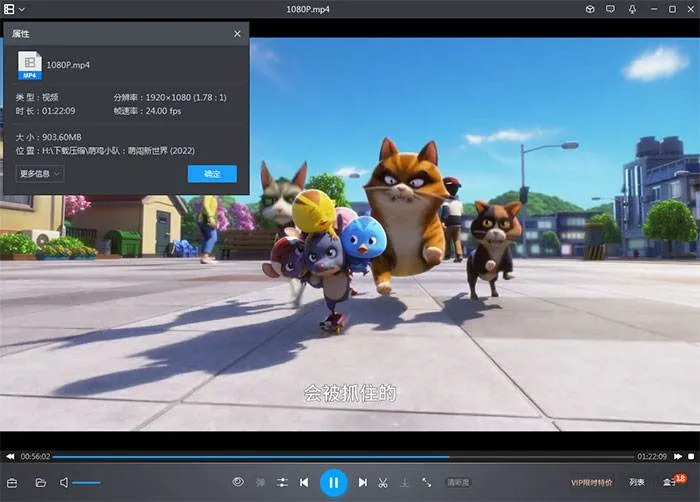Open file with the folder icon
The image size is (700, 502).
41,483
